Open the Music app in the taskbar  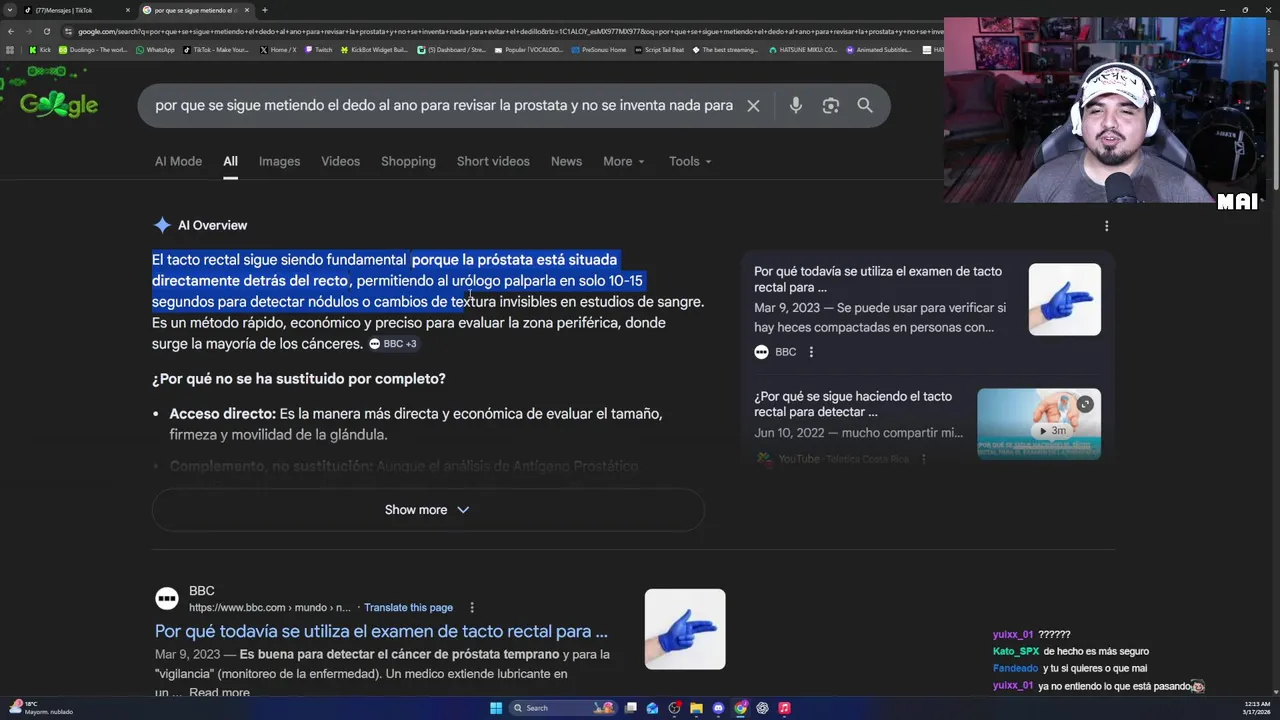click(784, 708)
